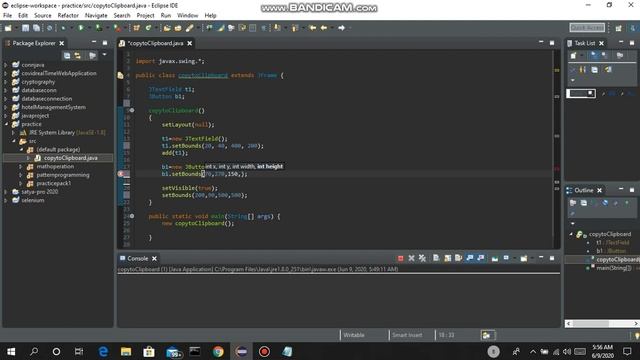Image resolution: width=640 pixels, height=360 pixels.
Task: Collapse the practice project in Package Explorer
Action: tap(6, 124)
